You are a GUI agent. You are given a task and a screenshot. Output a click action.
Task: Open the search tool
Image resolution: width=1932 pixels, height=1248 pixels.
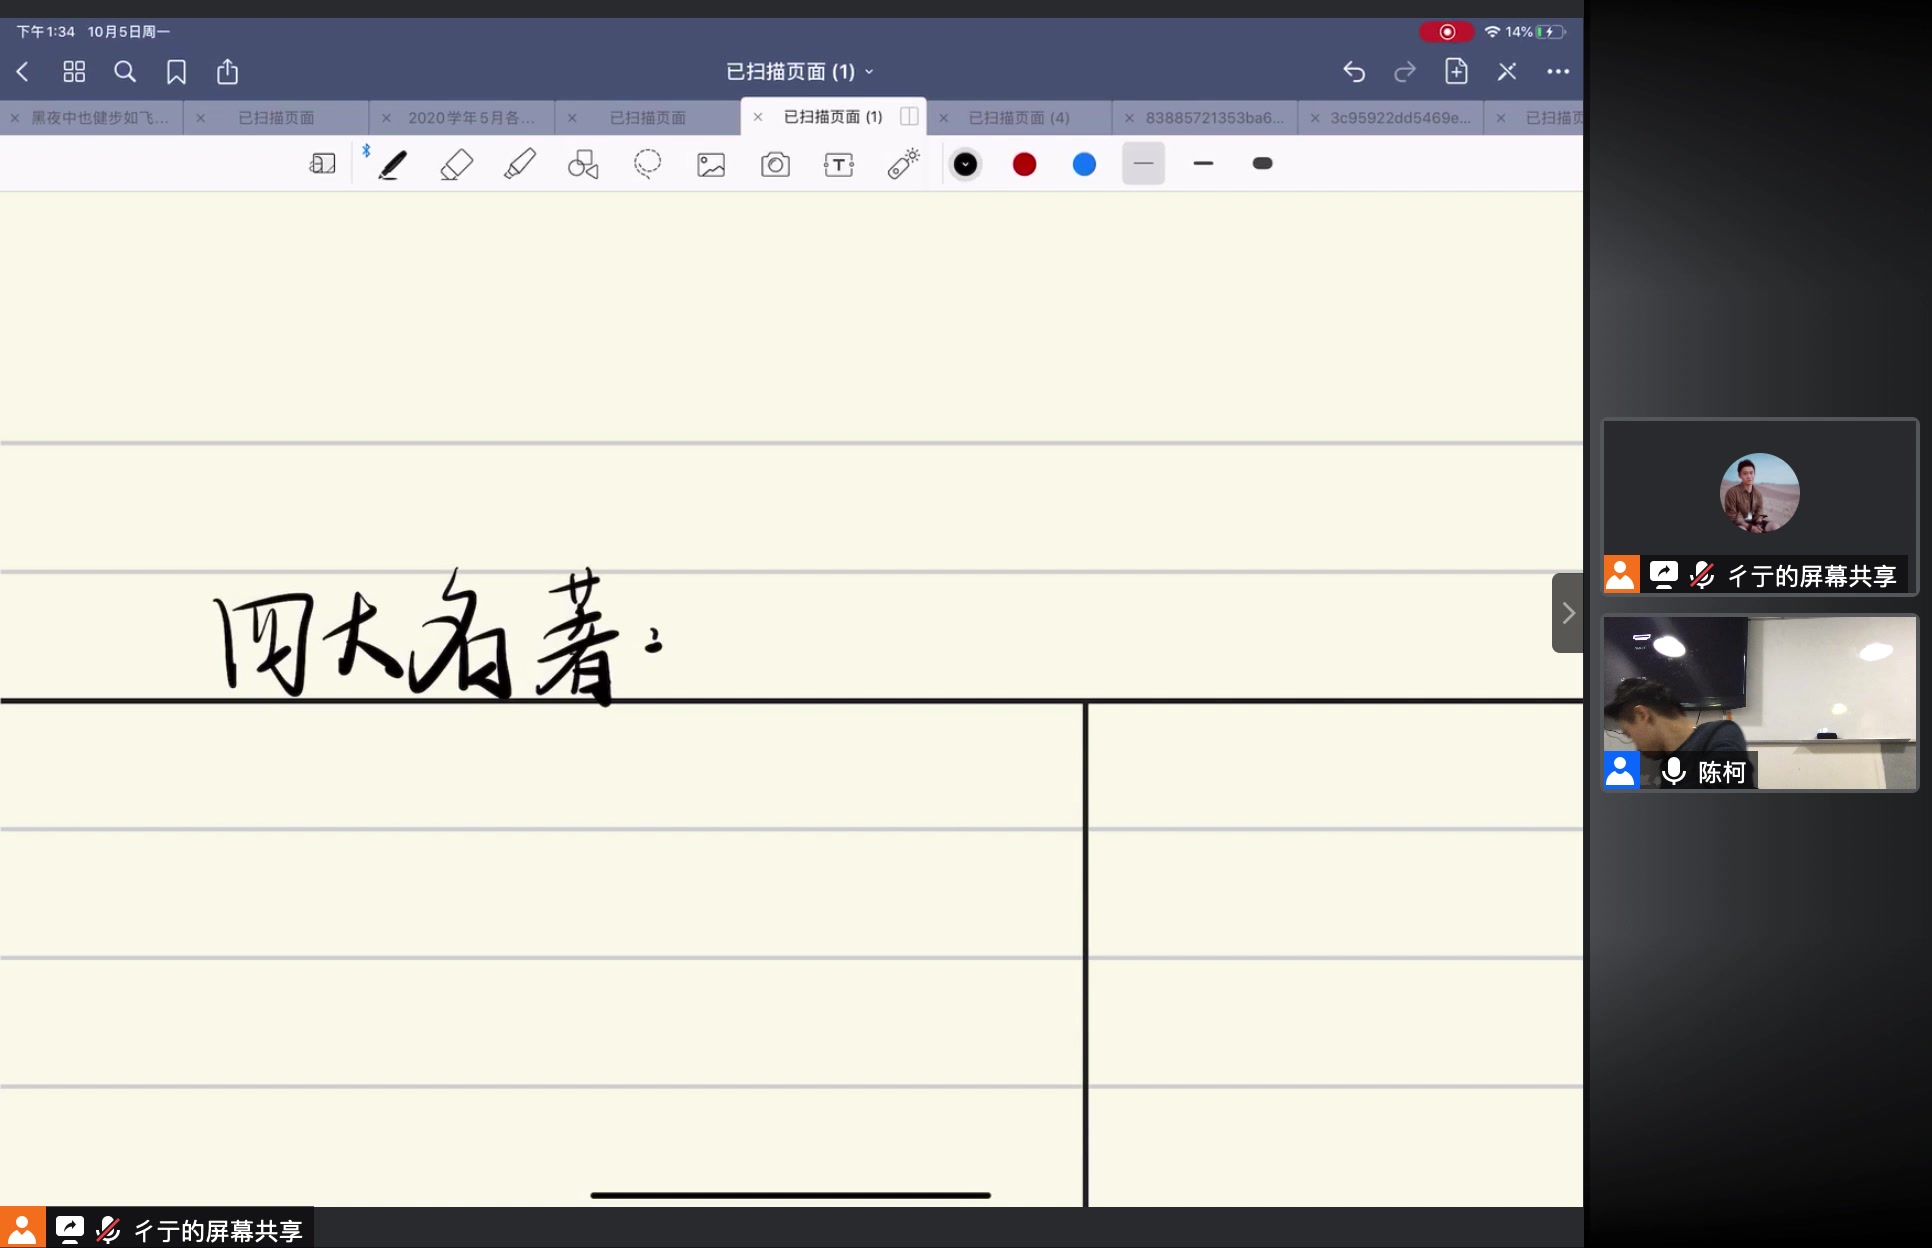point(125,72)
